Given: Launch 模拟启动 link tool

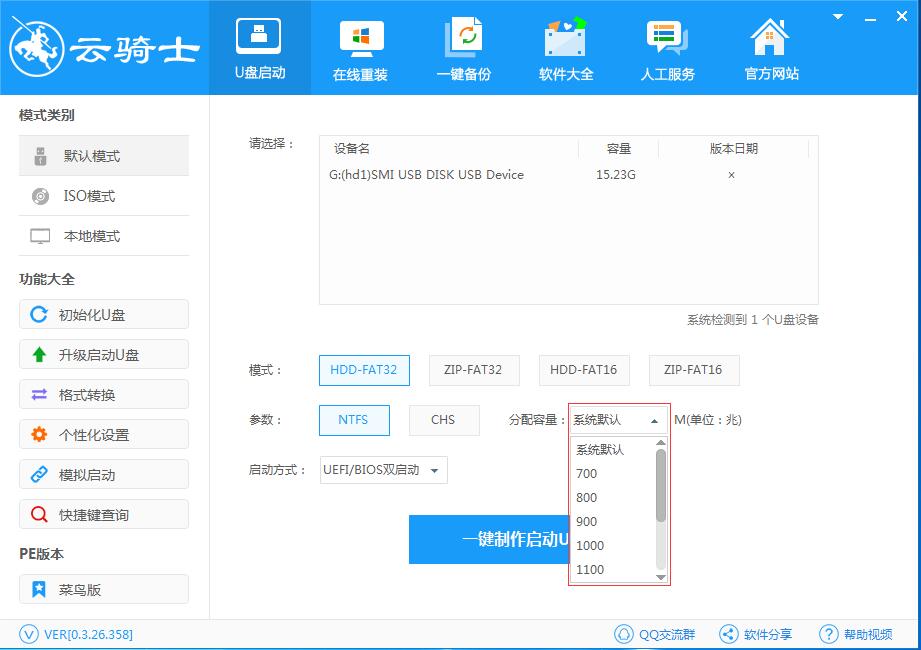Looking at the screenshot, I should [104, 474].
